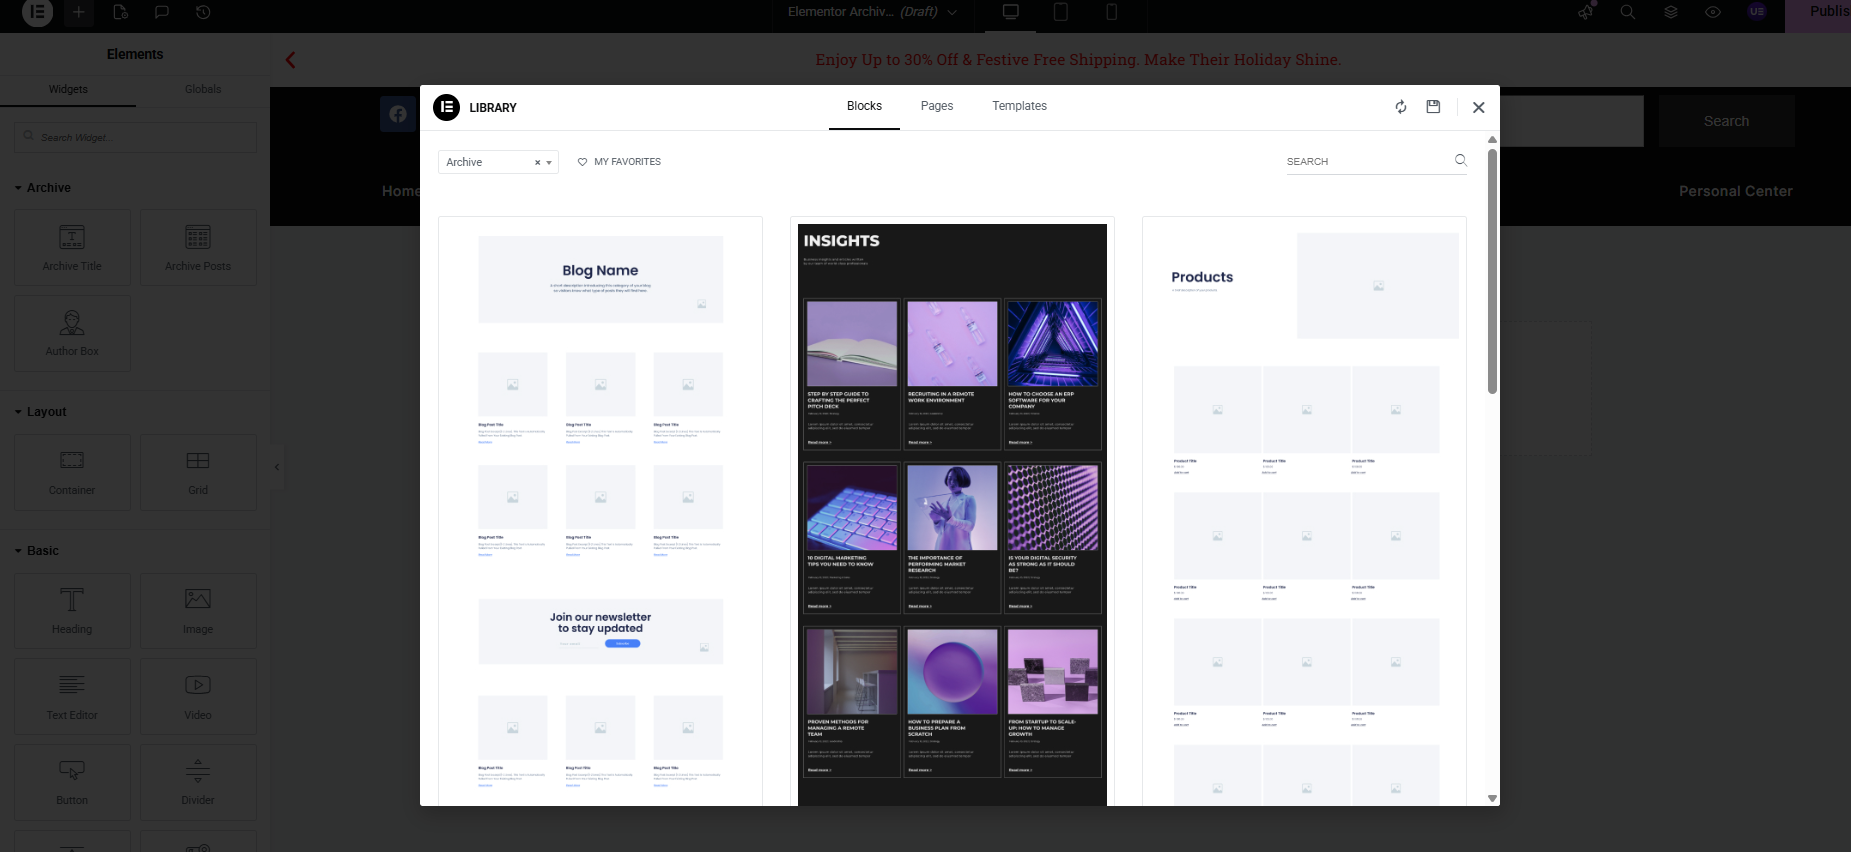Collapse the Archive widget category
This screenshot has height=852, width=1851.
43,188
